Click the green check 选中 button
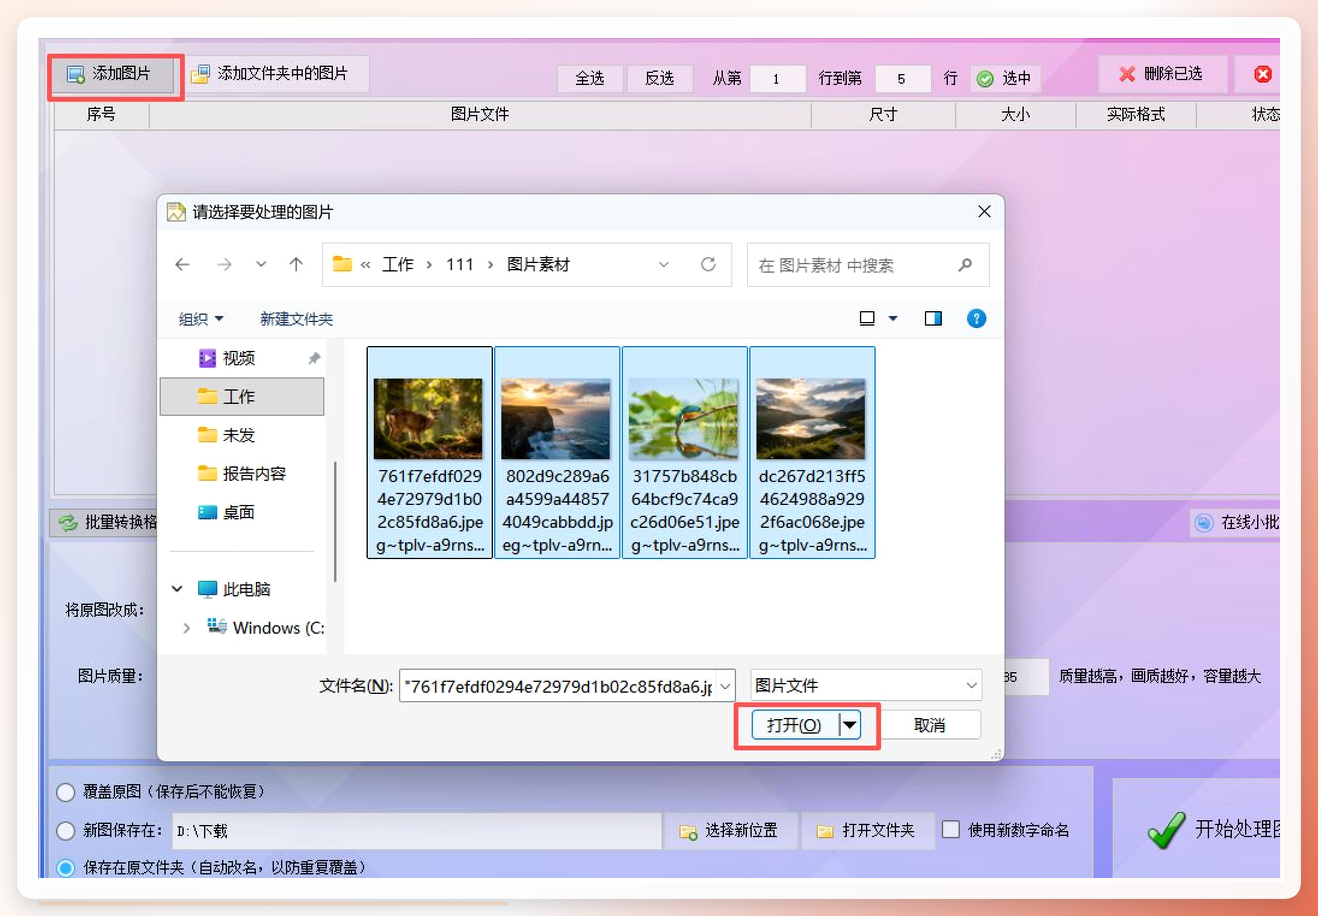 click(1005, 78)
